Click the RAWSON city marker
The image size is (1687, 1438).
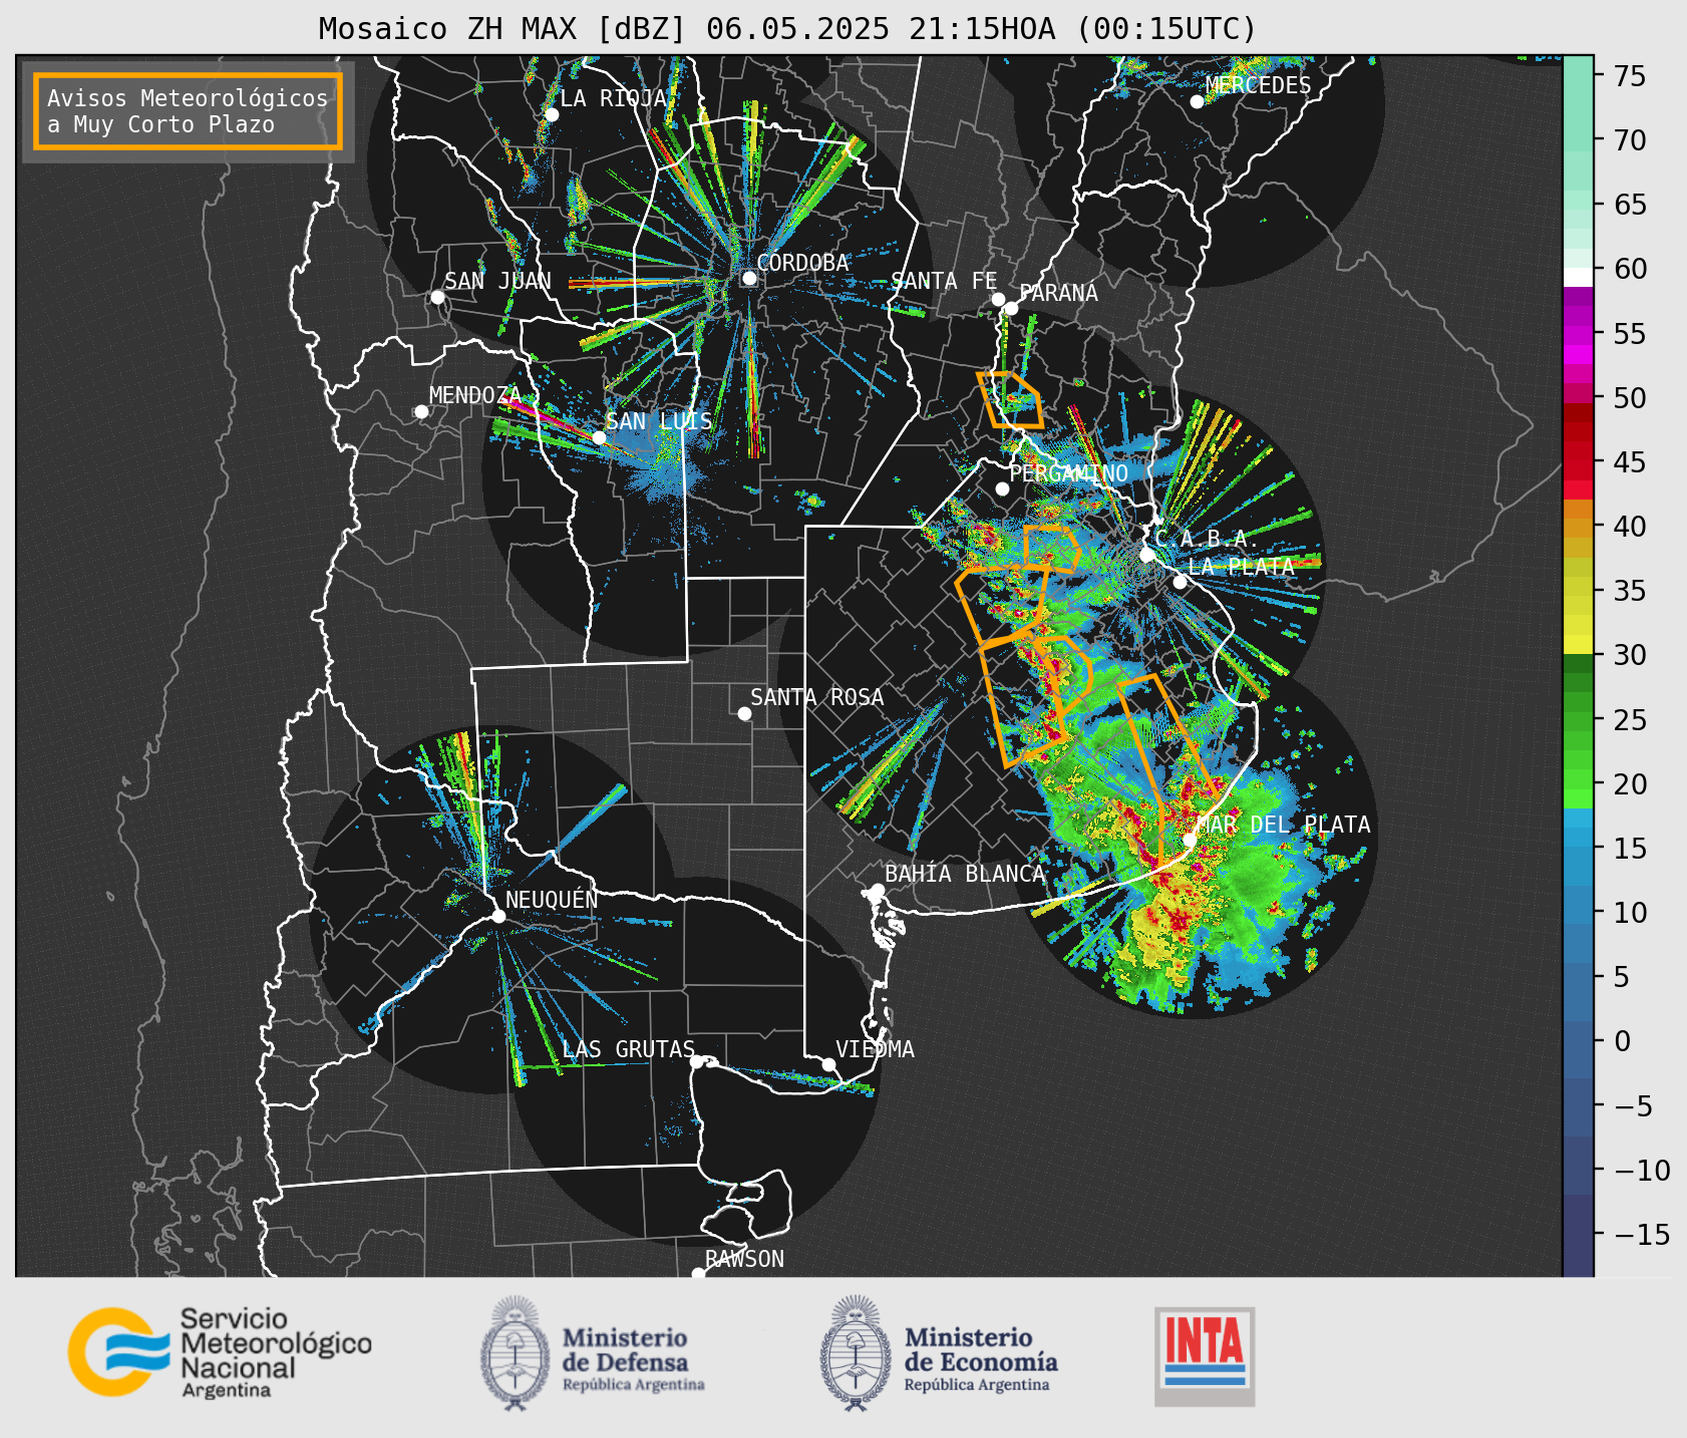coord(698,1273)
